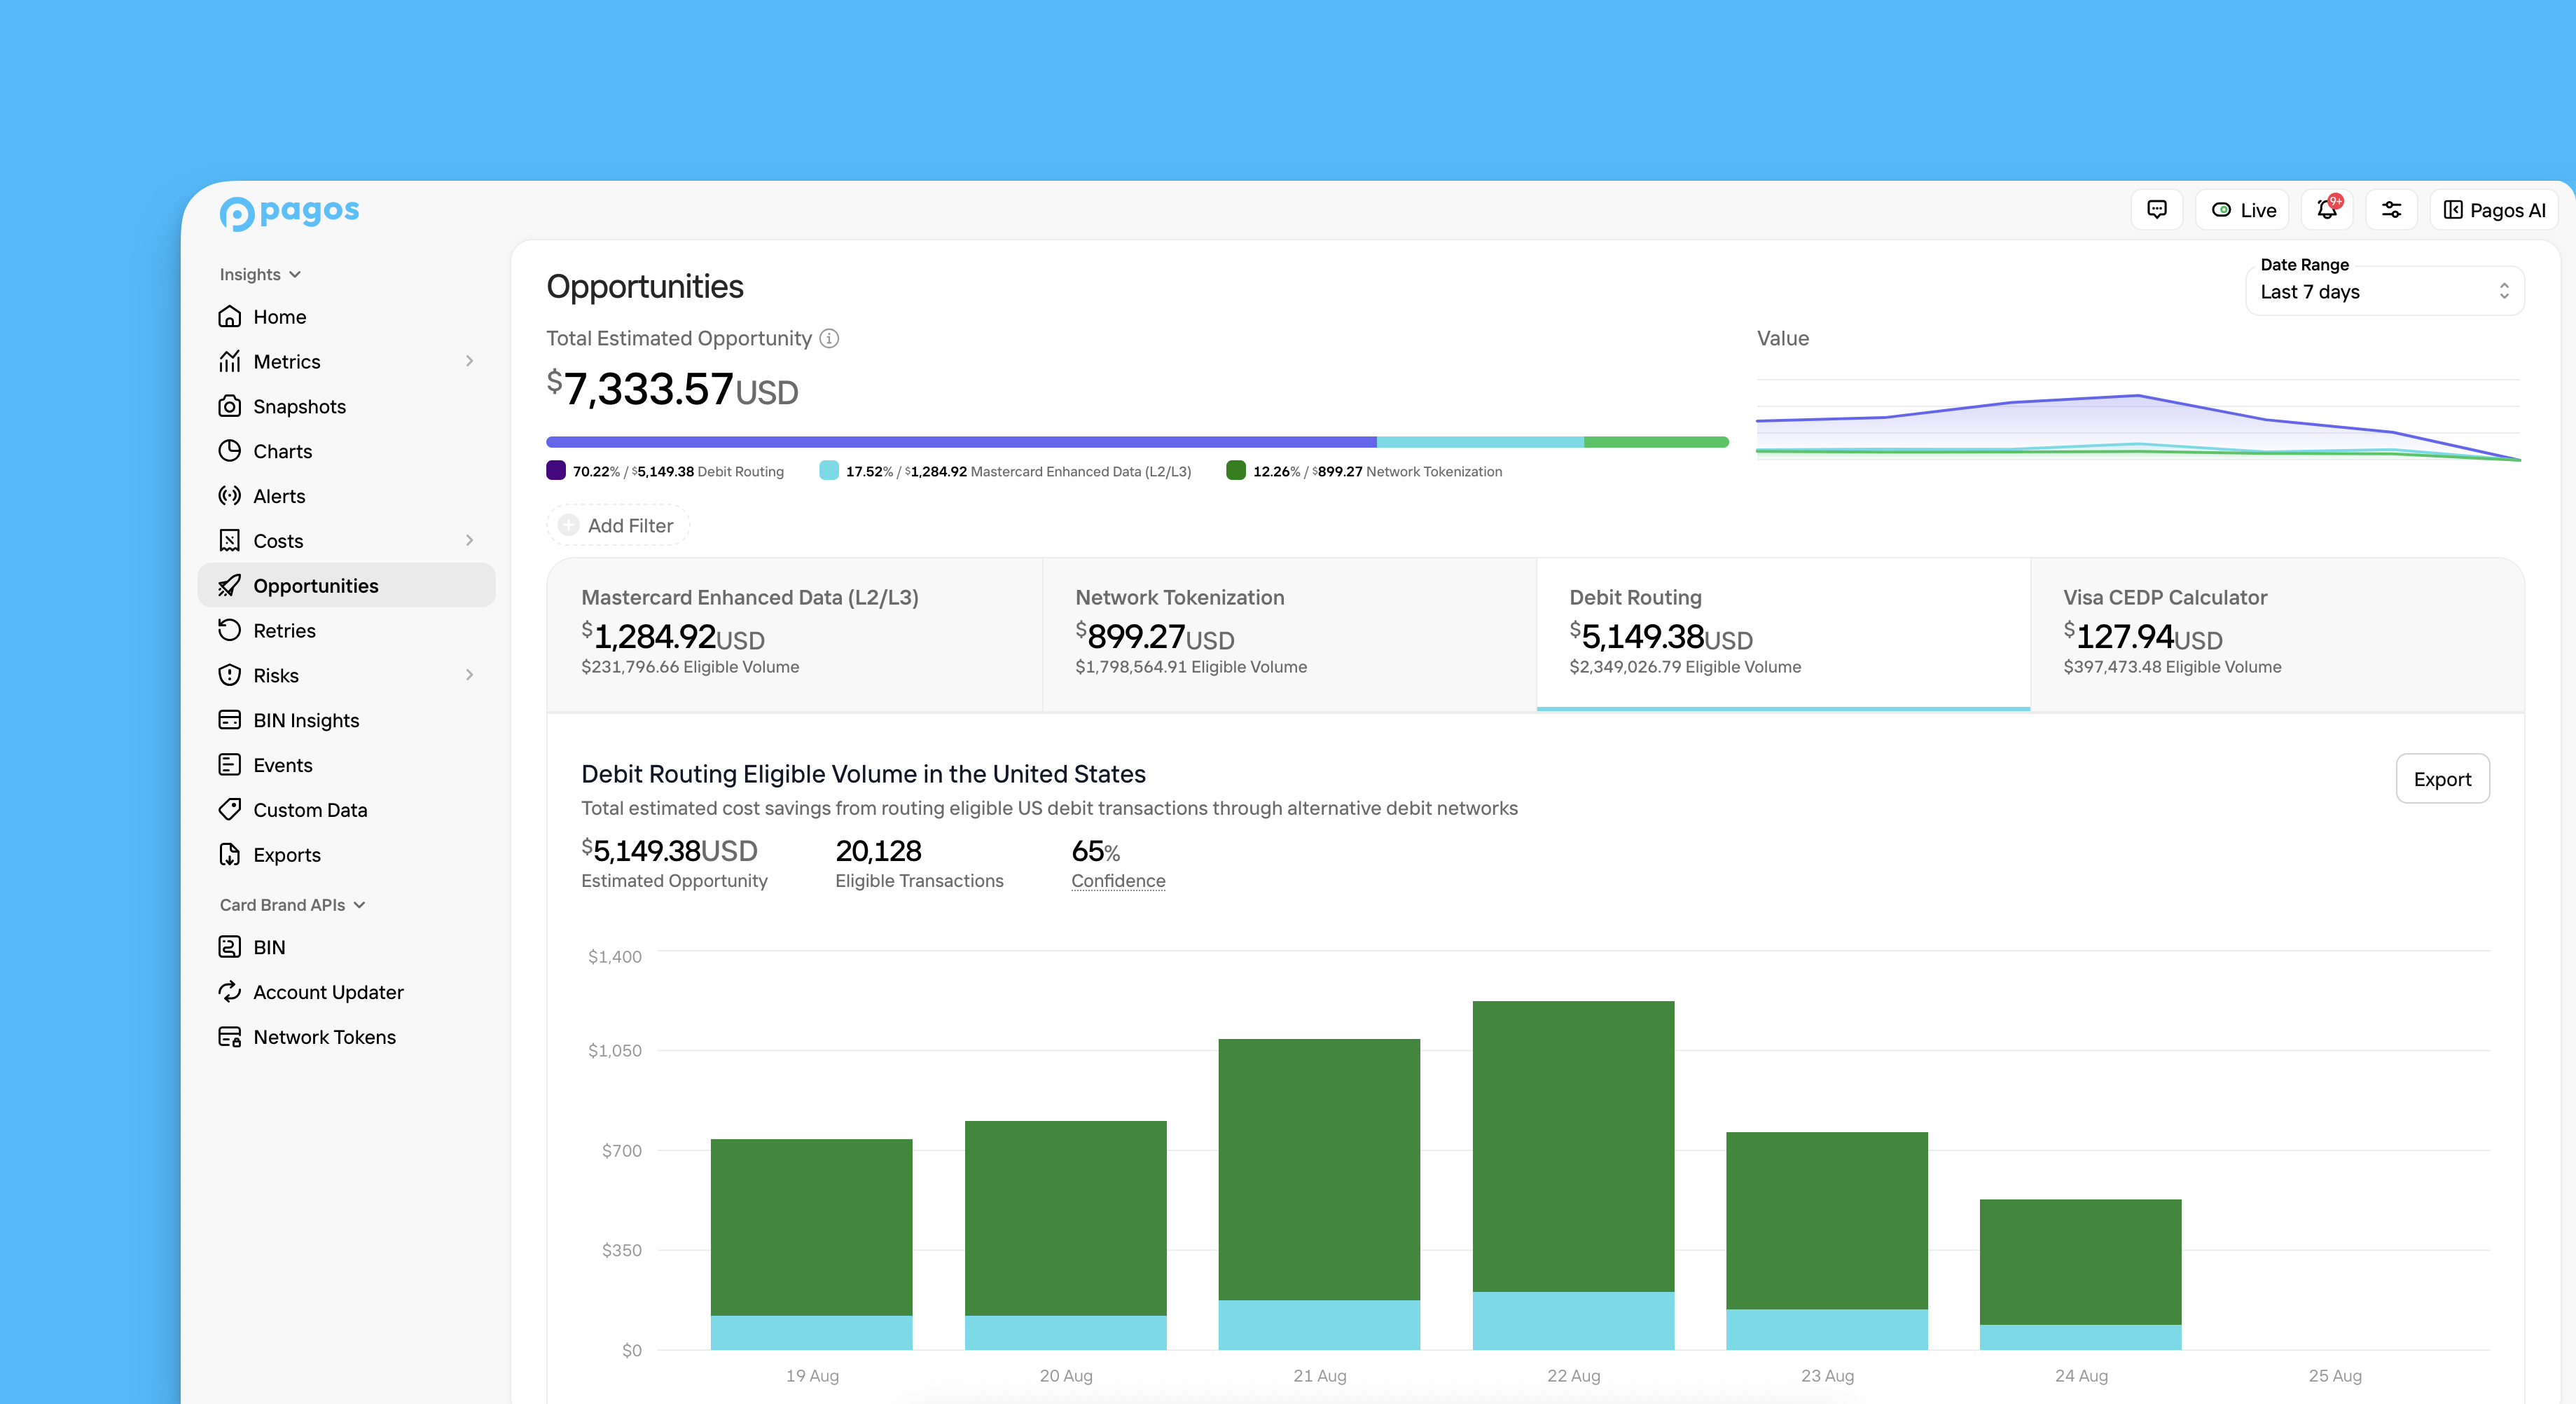Viewport: 2576px width, 1404px height.
Task: Click the Snapshots camera icon
Action: click(230, 406)
